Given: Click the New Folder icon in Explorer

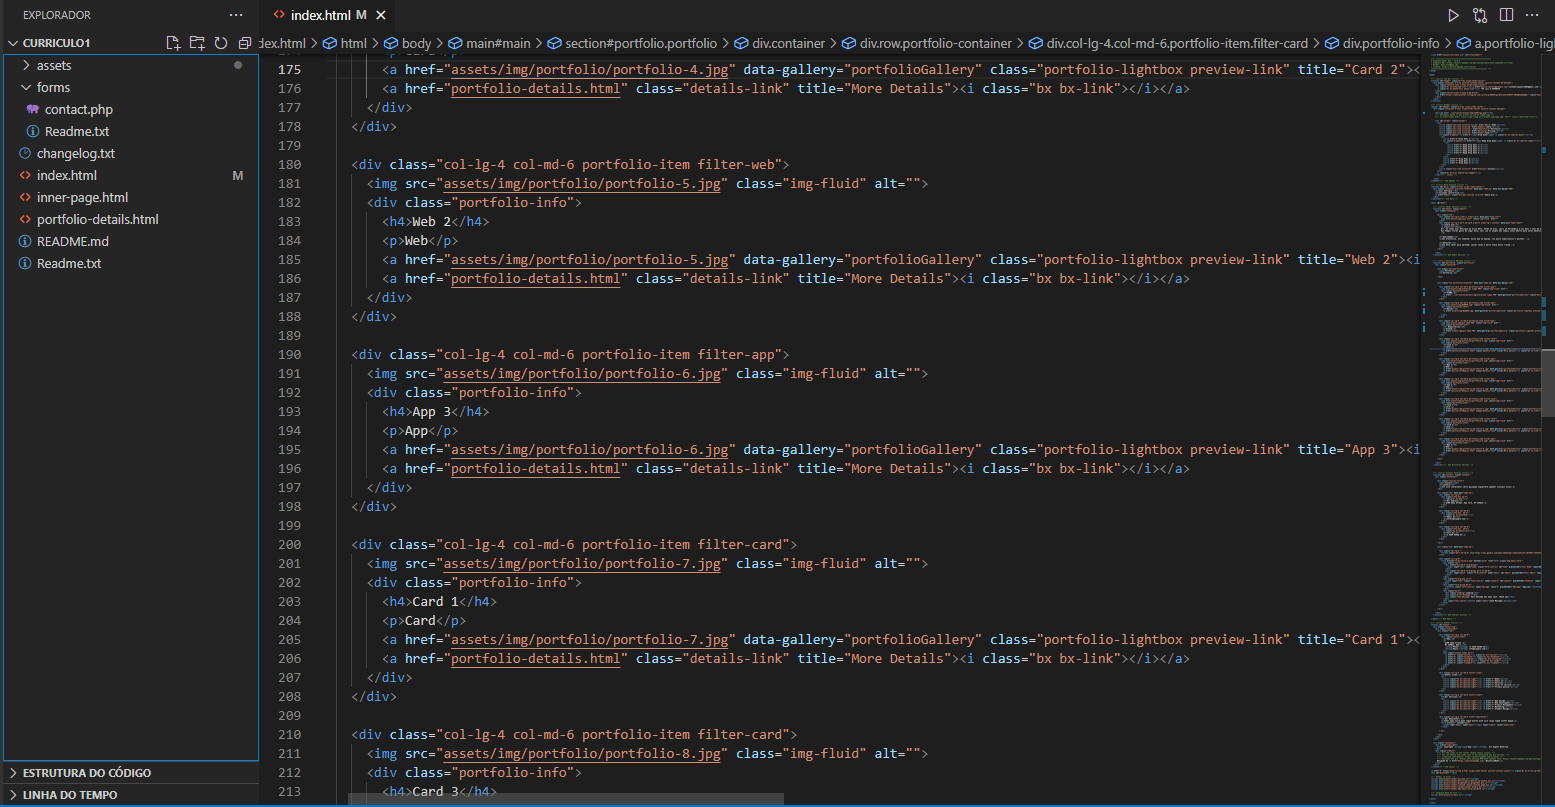Looking at the screenshot, I should point(197,43).
